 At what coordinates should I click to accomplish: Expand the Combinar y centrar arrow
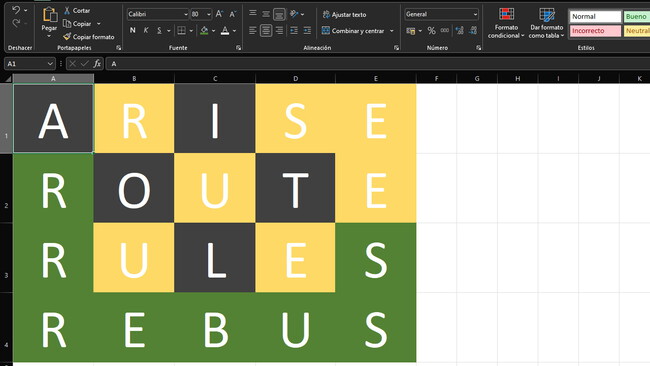coord(392,31)
